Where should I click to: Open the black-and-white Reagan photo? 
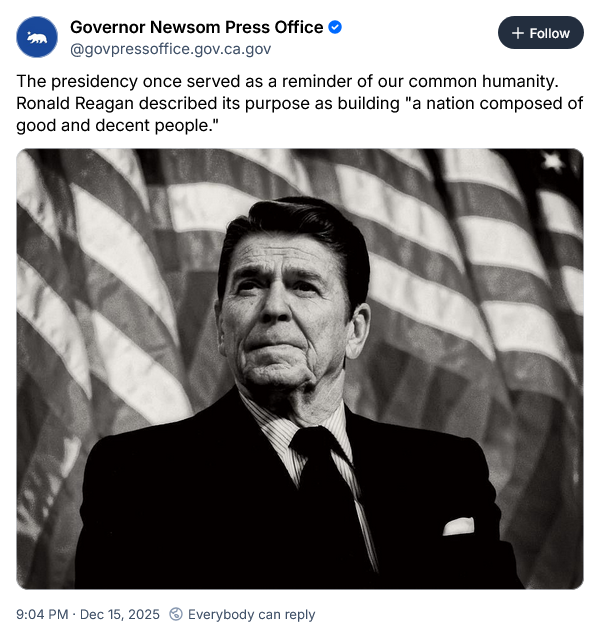tap(300, 369)
